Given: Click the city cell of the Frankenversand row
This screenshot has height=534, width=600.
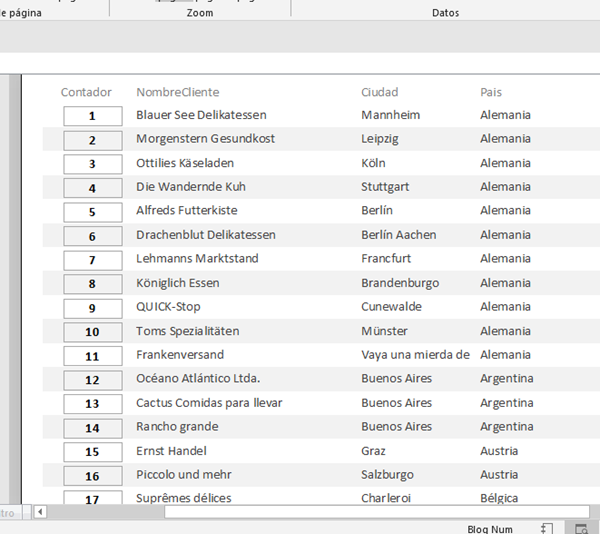Looking at the screenshot, I should click(416, 355).
